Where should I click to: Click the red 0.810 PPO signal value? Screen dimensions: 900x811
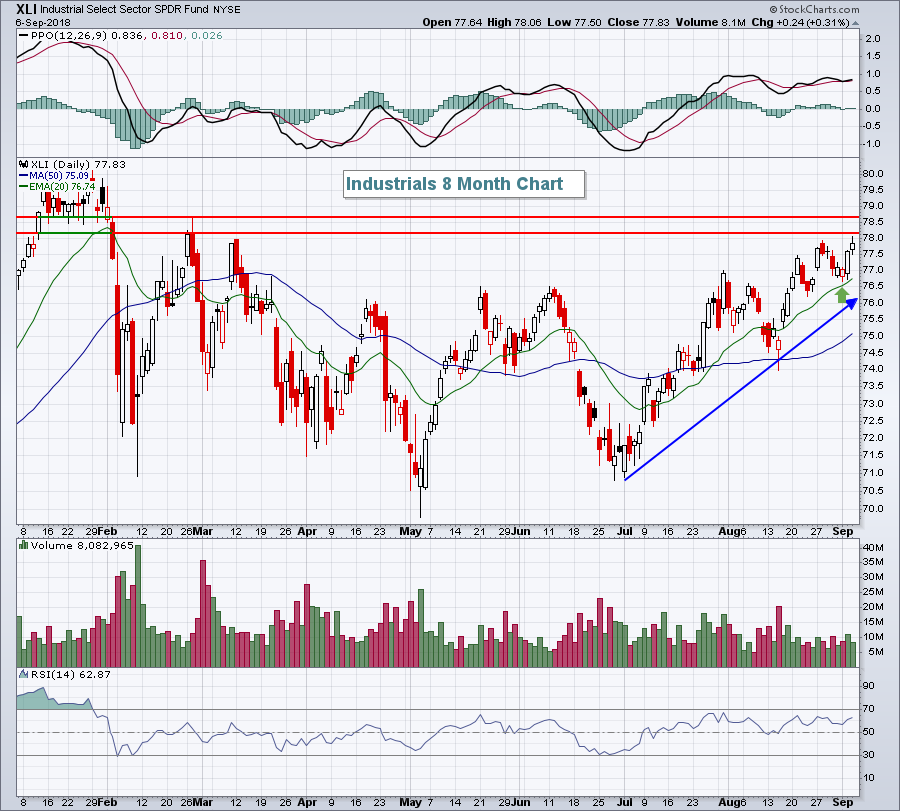click(x=168, y=36)
